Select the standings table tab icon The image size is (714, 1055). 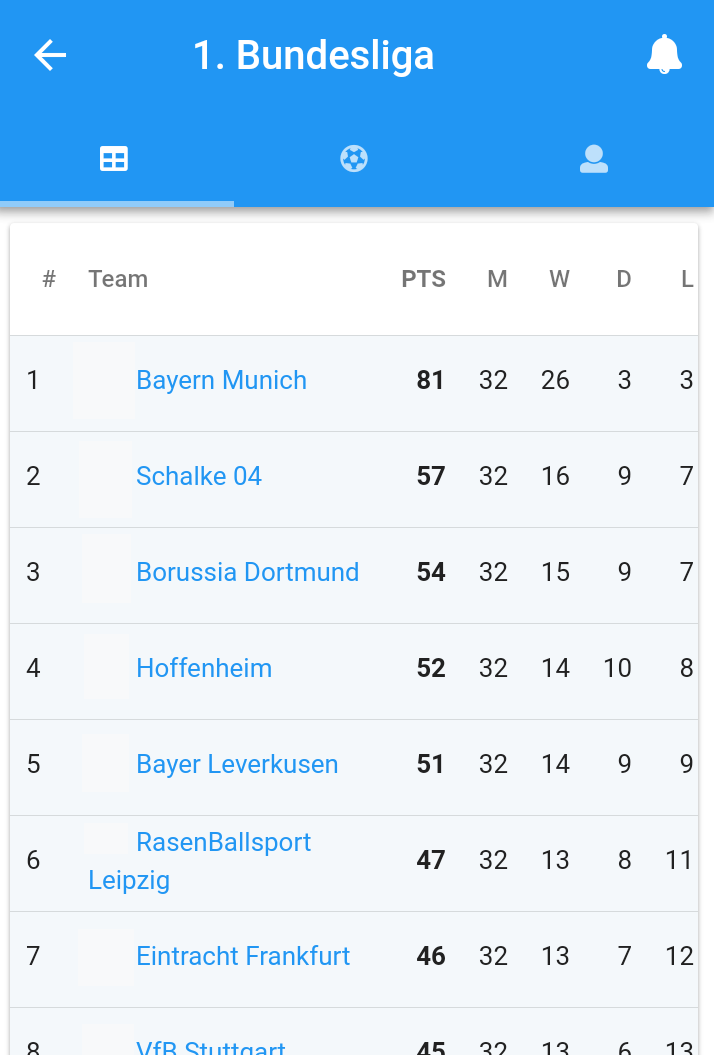[x=114, y=159]
